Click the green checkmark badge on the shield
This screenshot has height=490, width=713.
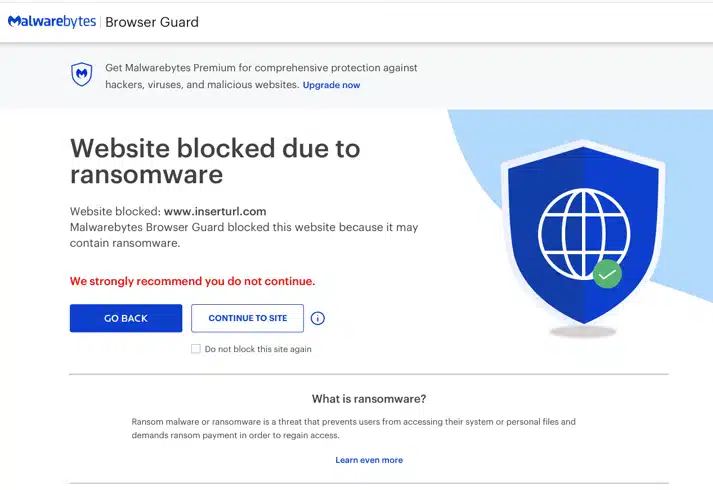point(607,274)
